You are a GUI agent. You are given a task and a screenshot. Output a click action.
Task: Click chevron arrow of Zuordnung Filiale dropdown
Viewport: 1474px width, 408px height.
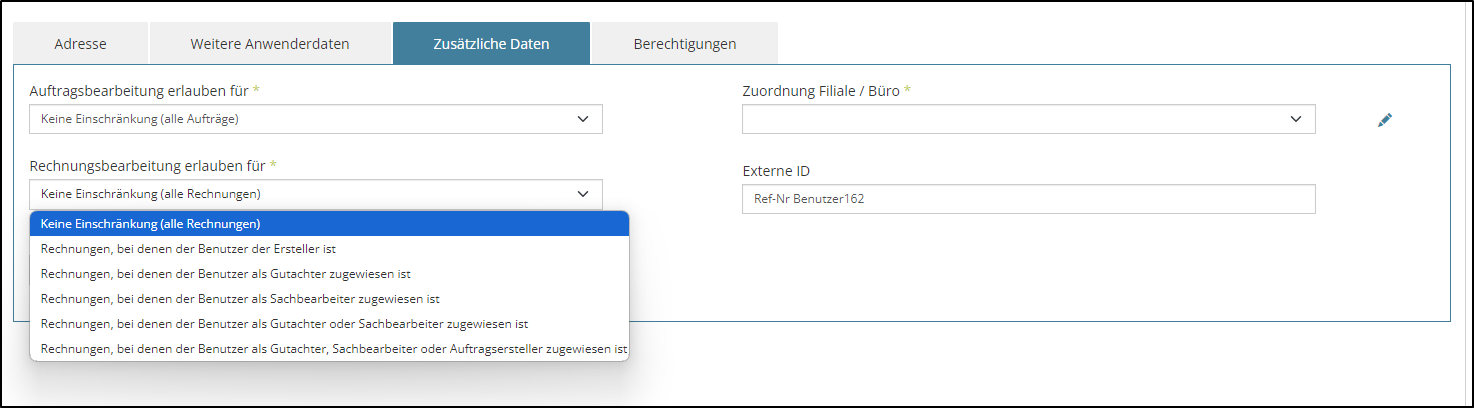pos(1296,119)
